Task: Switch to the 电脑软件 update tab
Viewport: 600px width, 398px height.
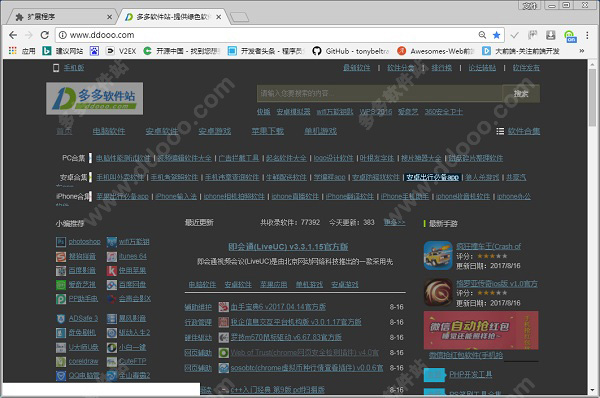Action: pyautogui.click(x=202, y=284)
